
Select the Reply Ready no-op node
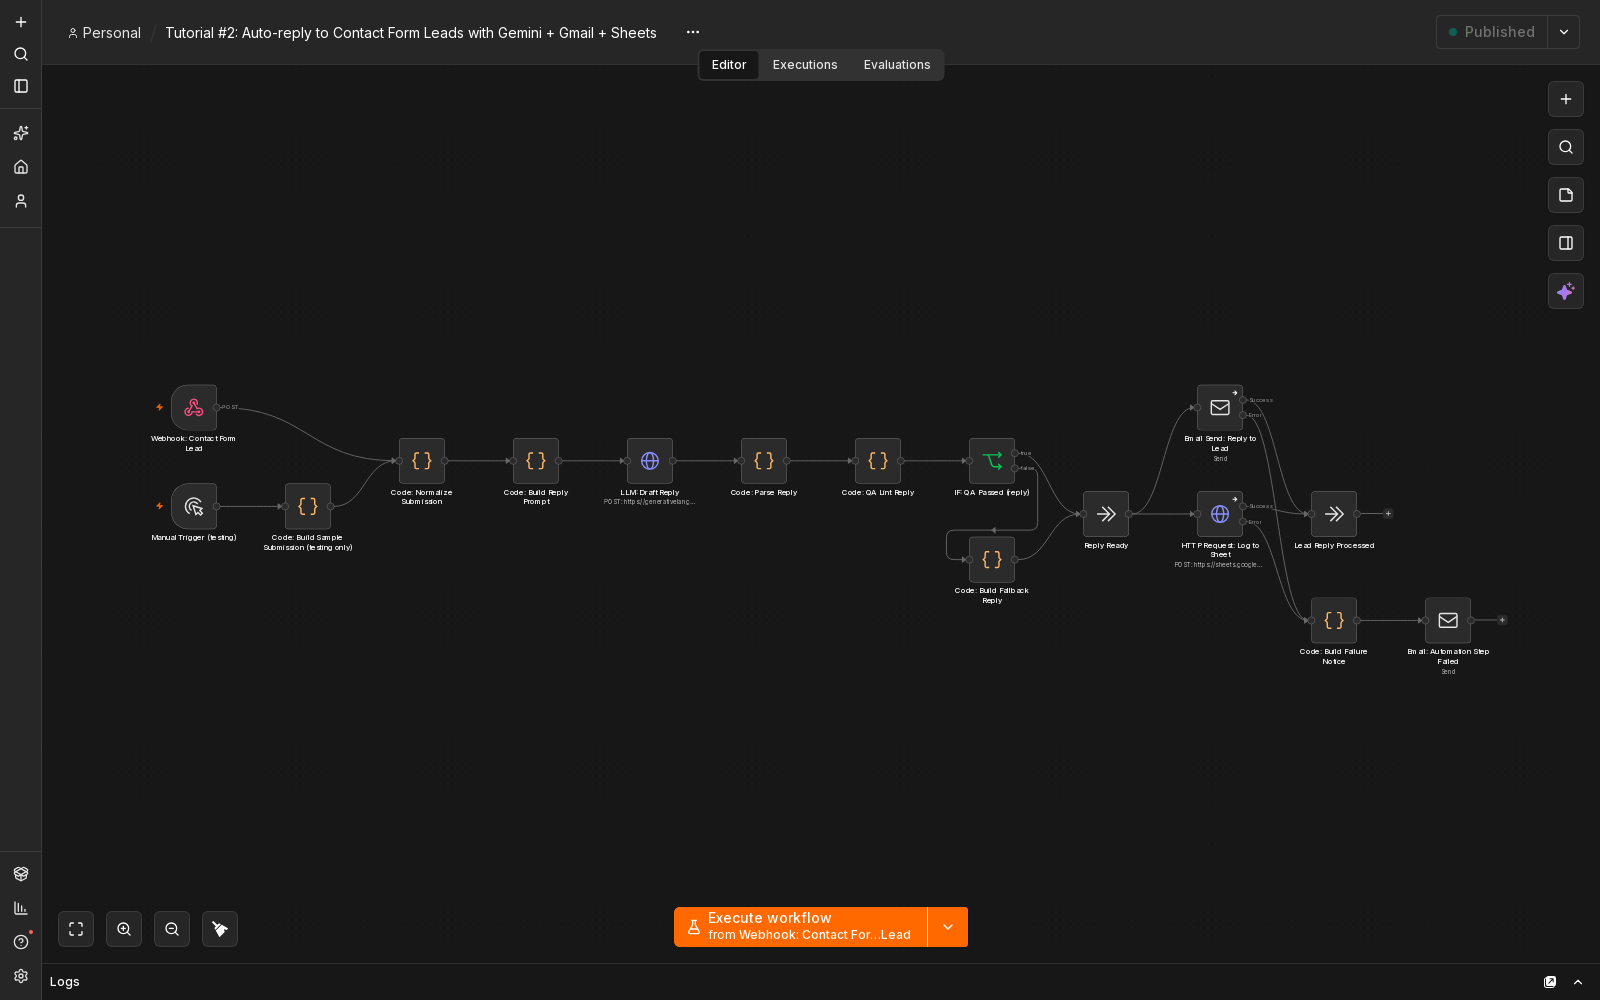pos(1106,514)
